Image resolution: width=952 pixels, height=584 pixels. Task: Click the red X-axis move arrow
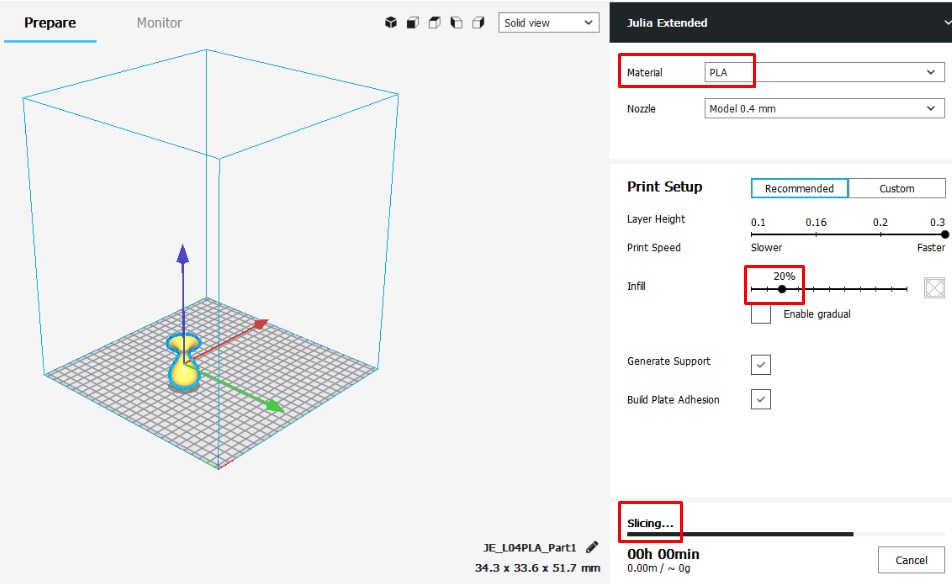(259, 324)
